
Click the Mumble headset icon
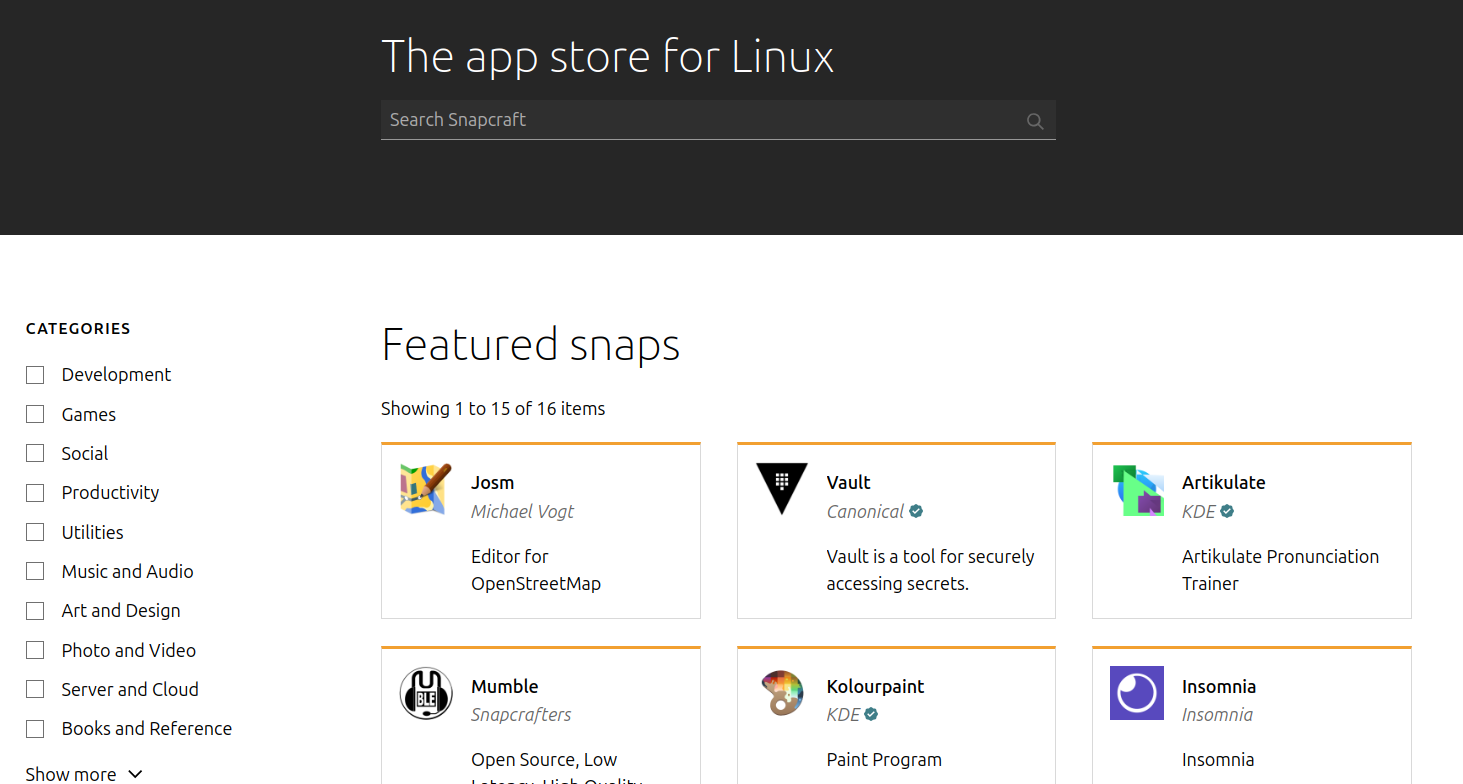(426, 693)
